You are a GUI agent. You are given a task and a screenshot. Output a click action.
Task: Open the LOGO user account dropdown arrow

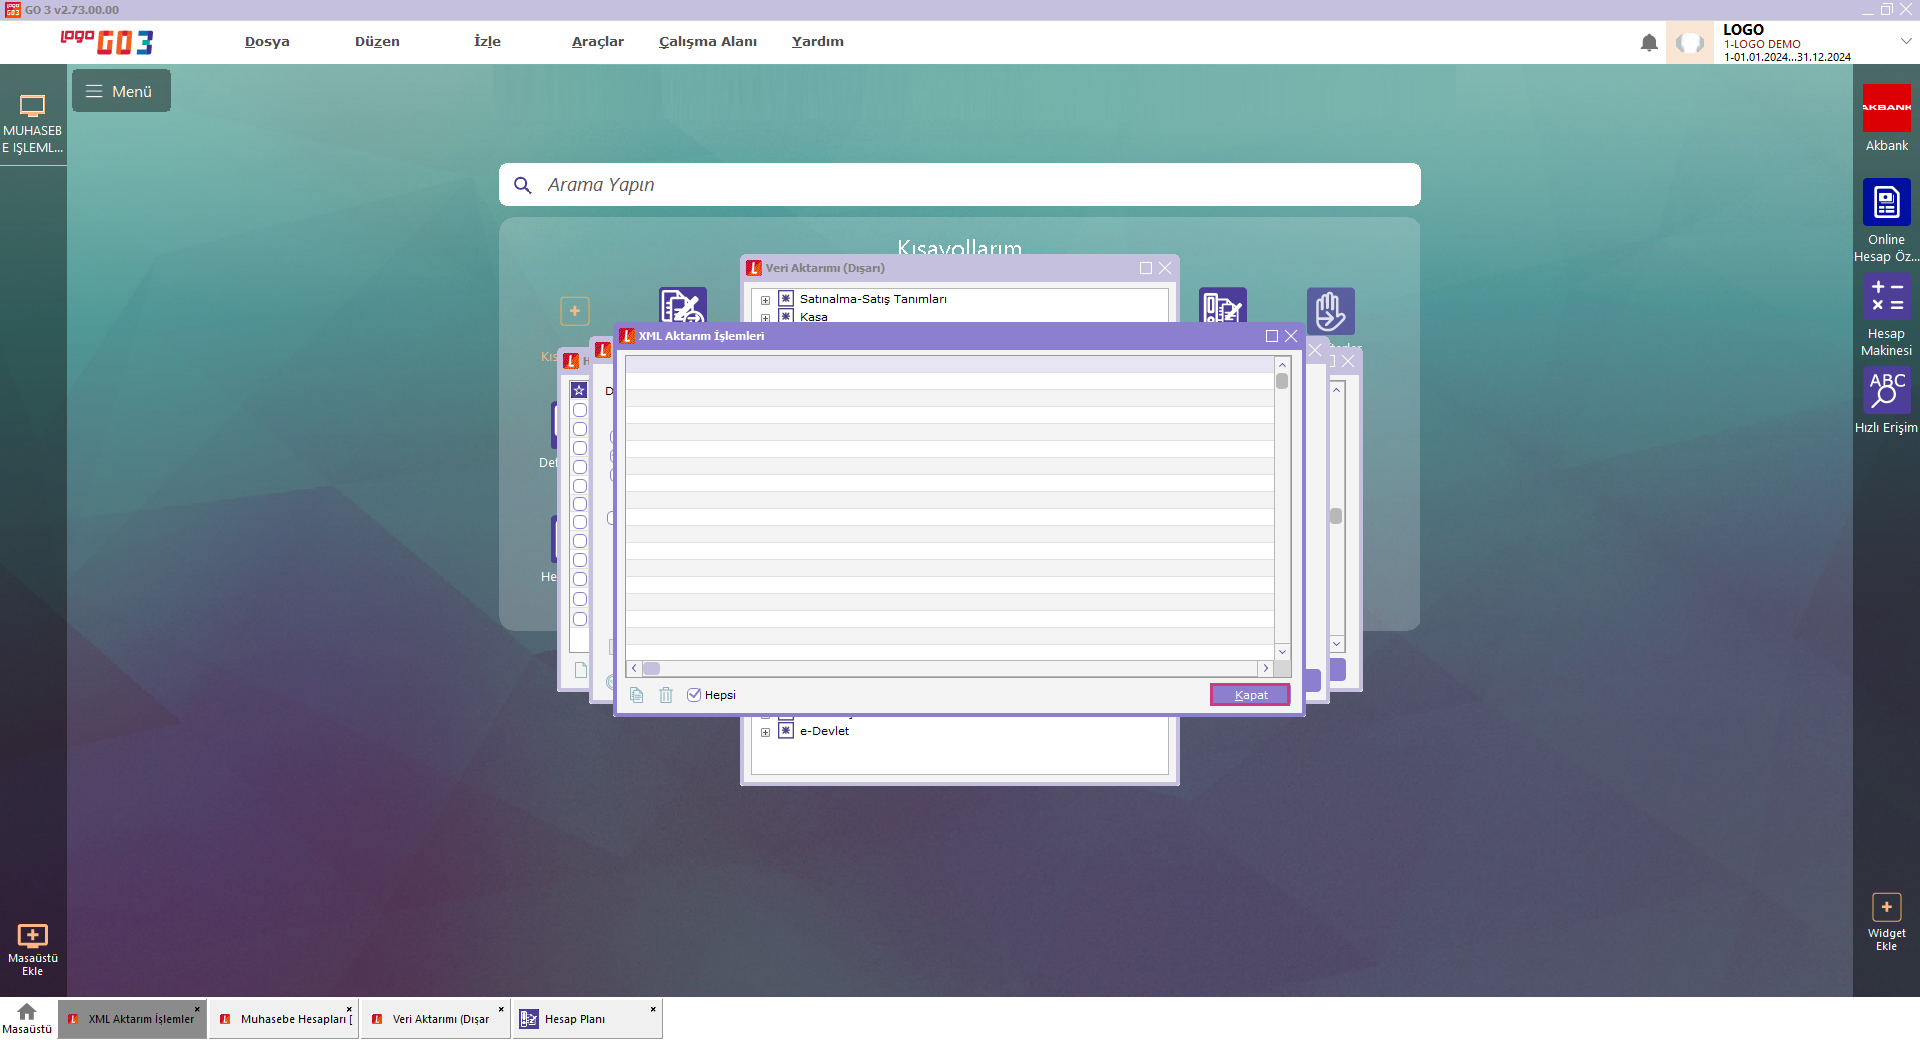tap(1905, 42)
